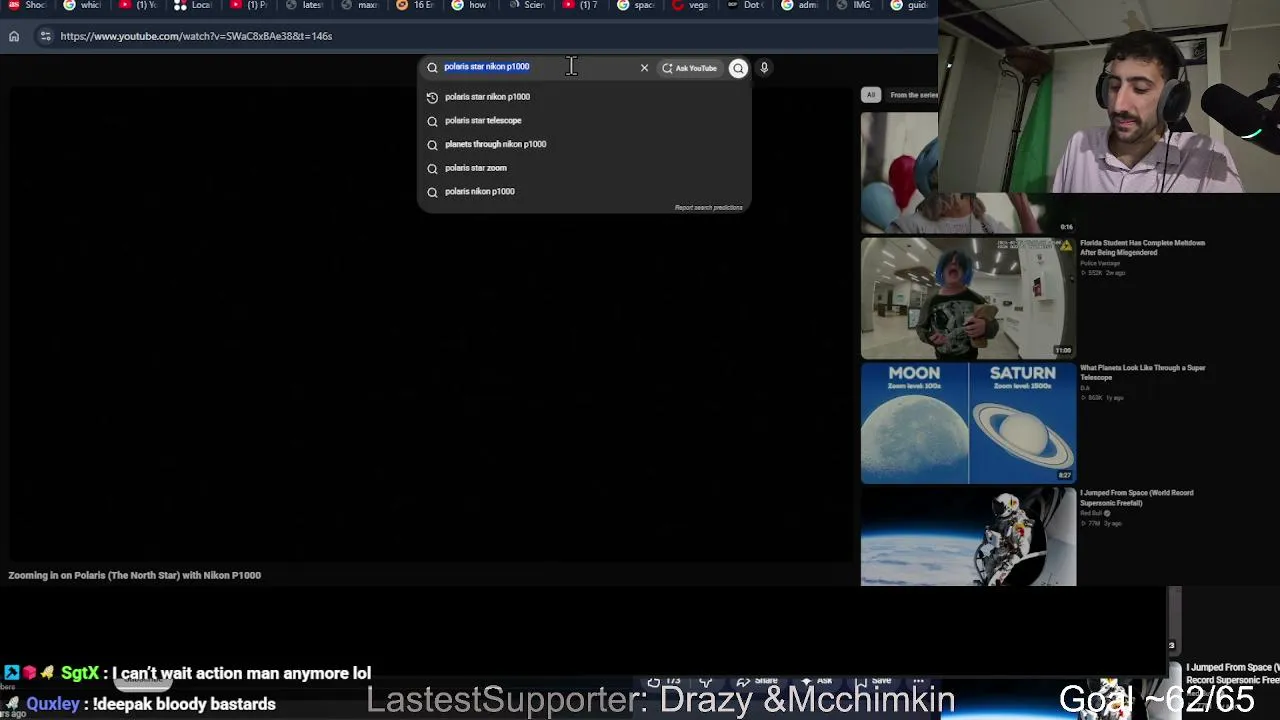Open the space jump video thumbnail
Viewport: 1280px width, 720px height.
968,537
